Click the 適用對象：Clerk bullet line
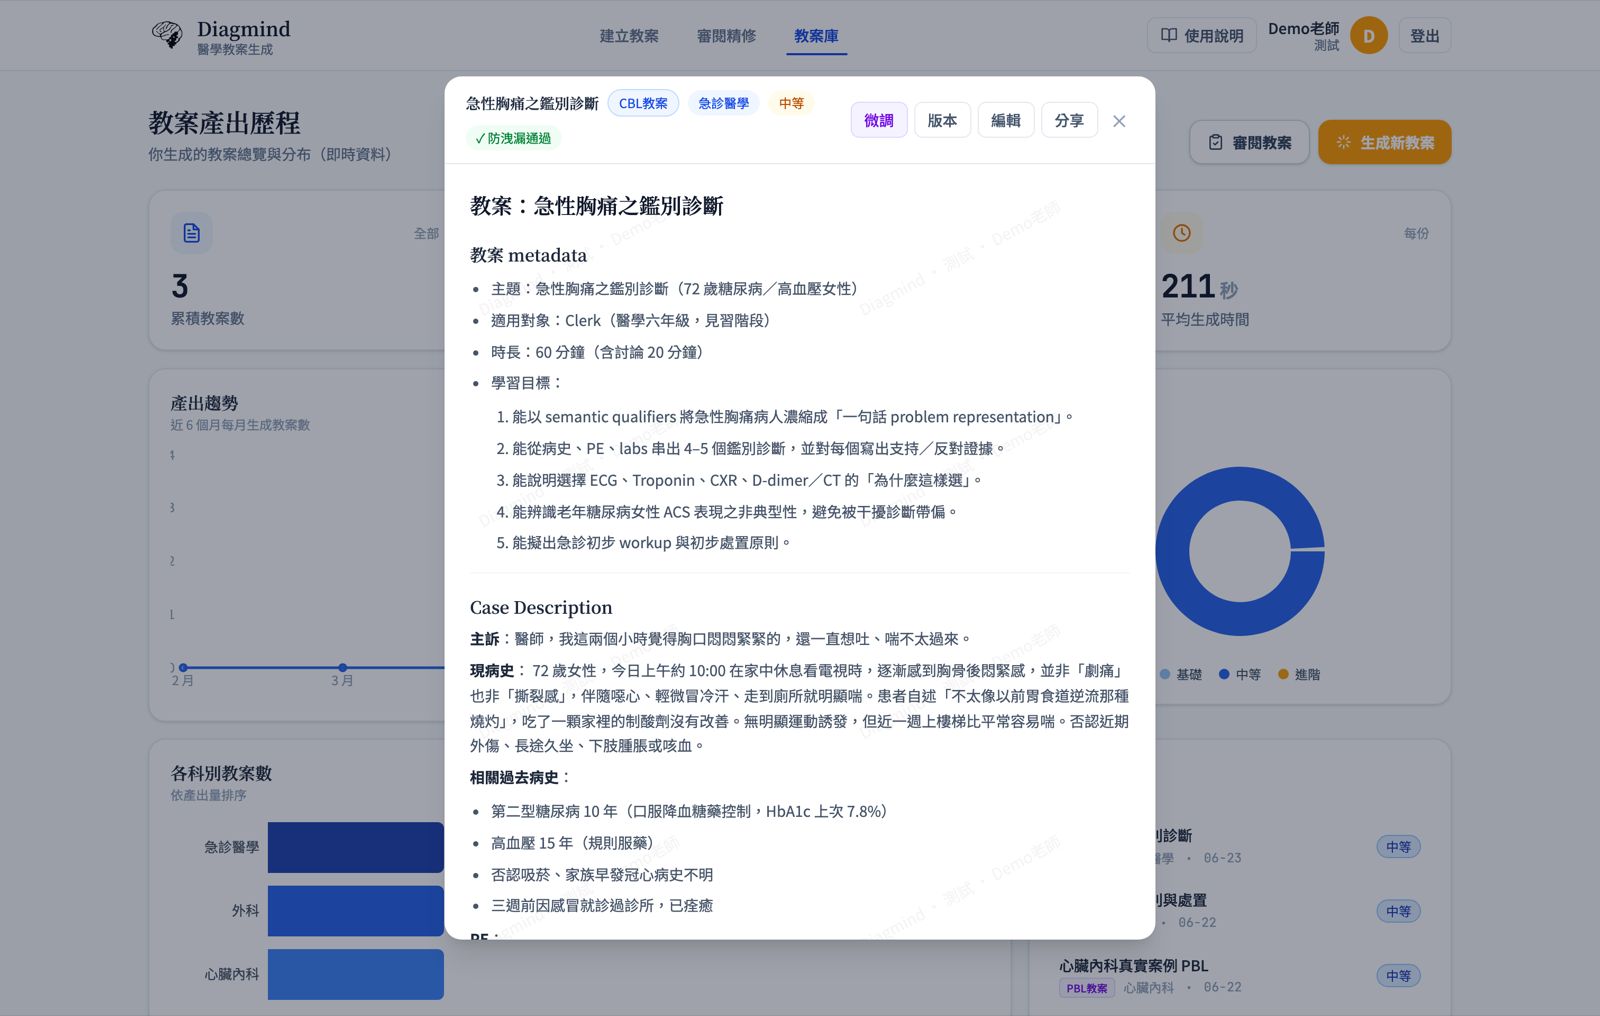 (630, 321)
